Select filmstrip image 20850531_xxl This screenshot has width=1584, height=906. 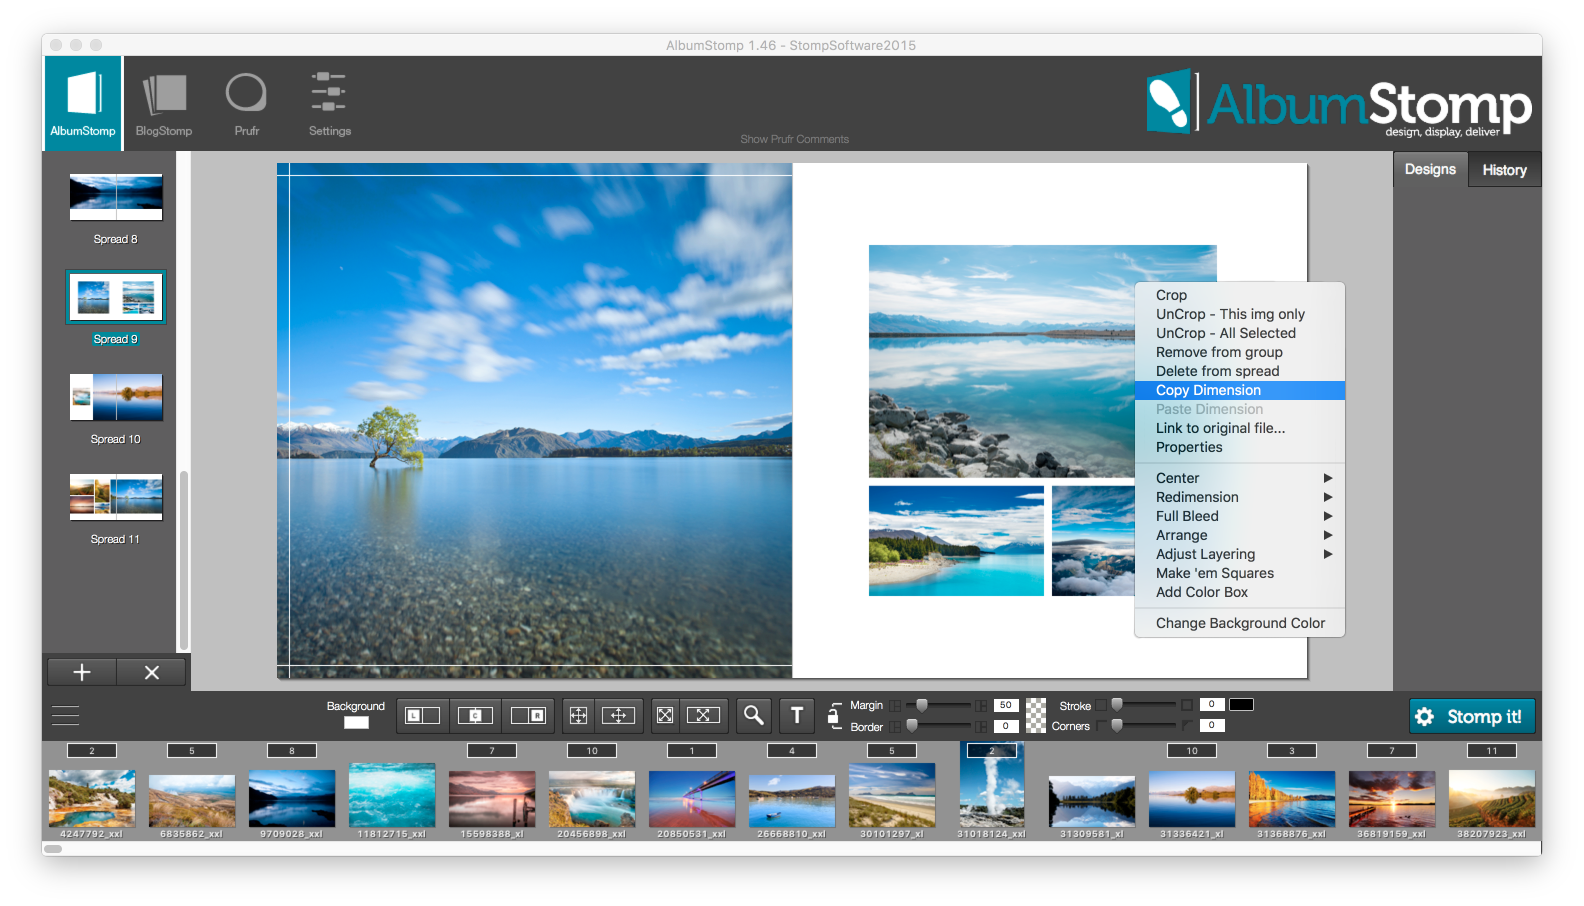pyautogui.click(x=692, y=799)
